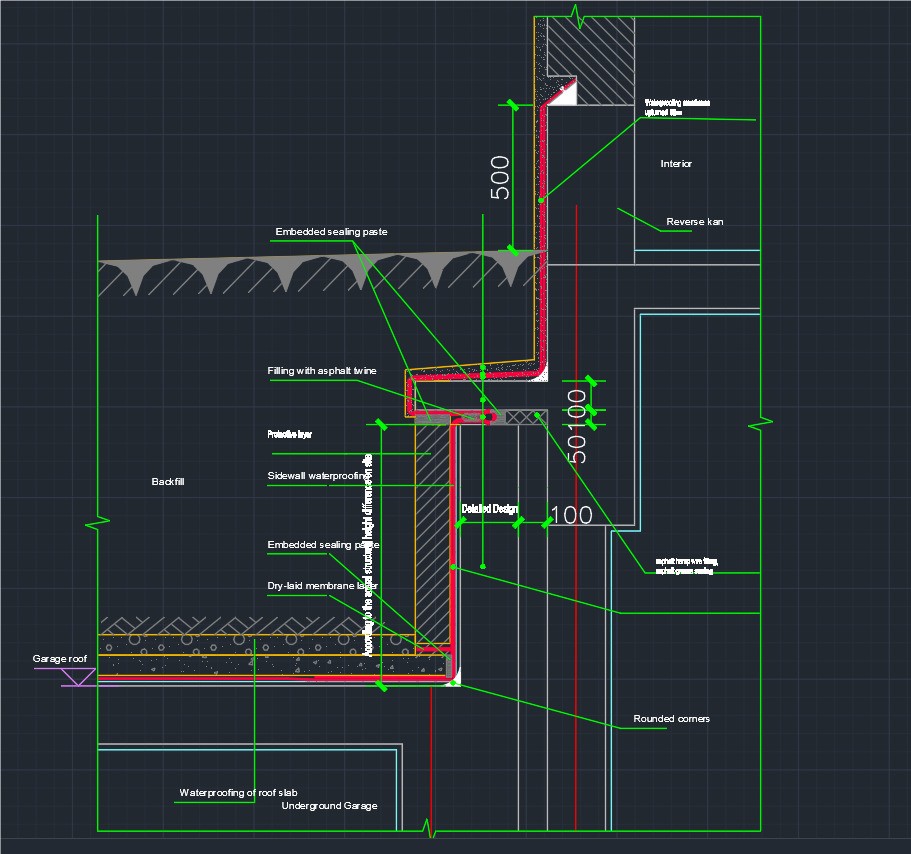Viewport: 911px width, 854px height.
Task: Click the cross-hatched asphalt filling box
Action: tap(520, 417)
